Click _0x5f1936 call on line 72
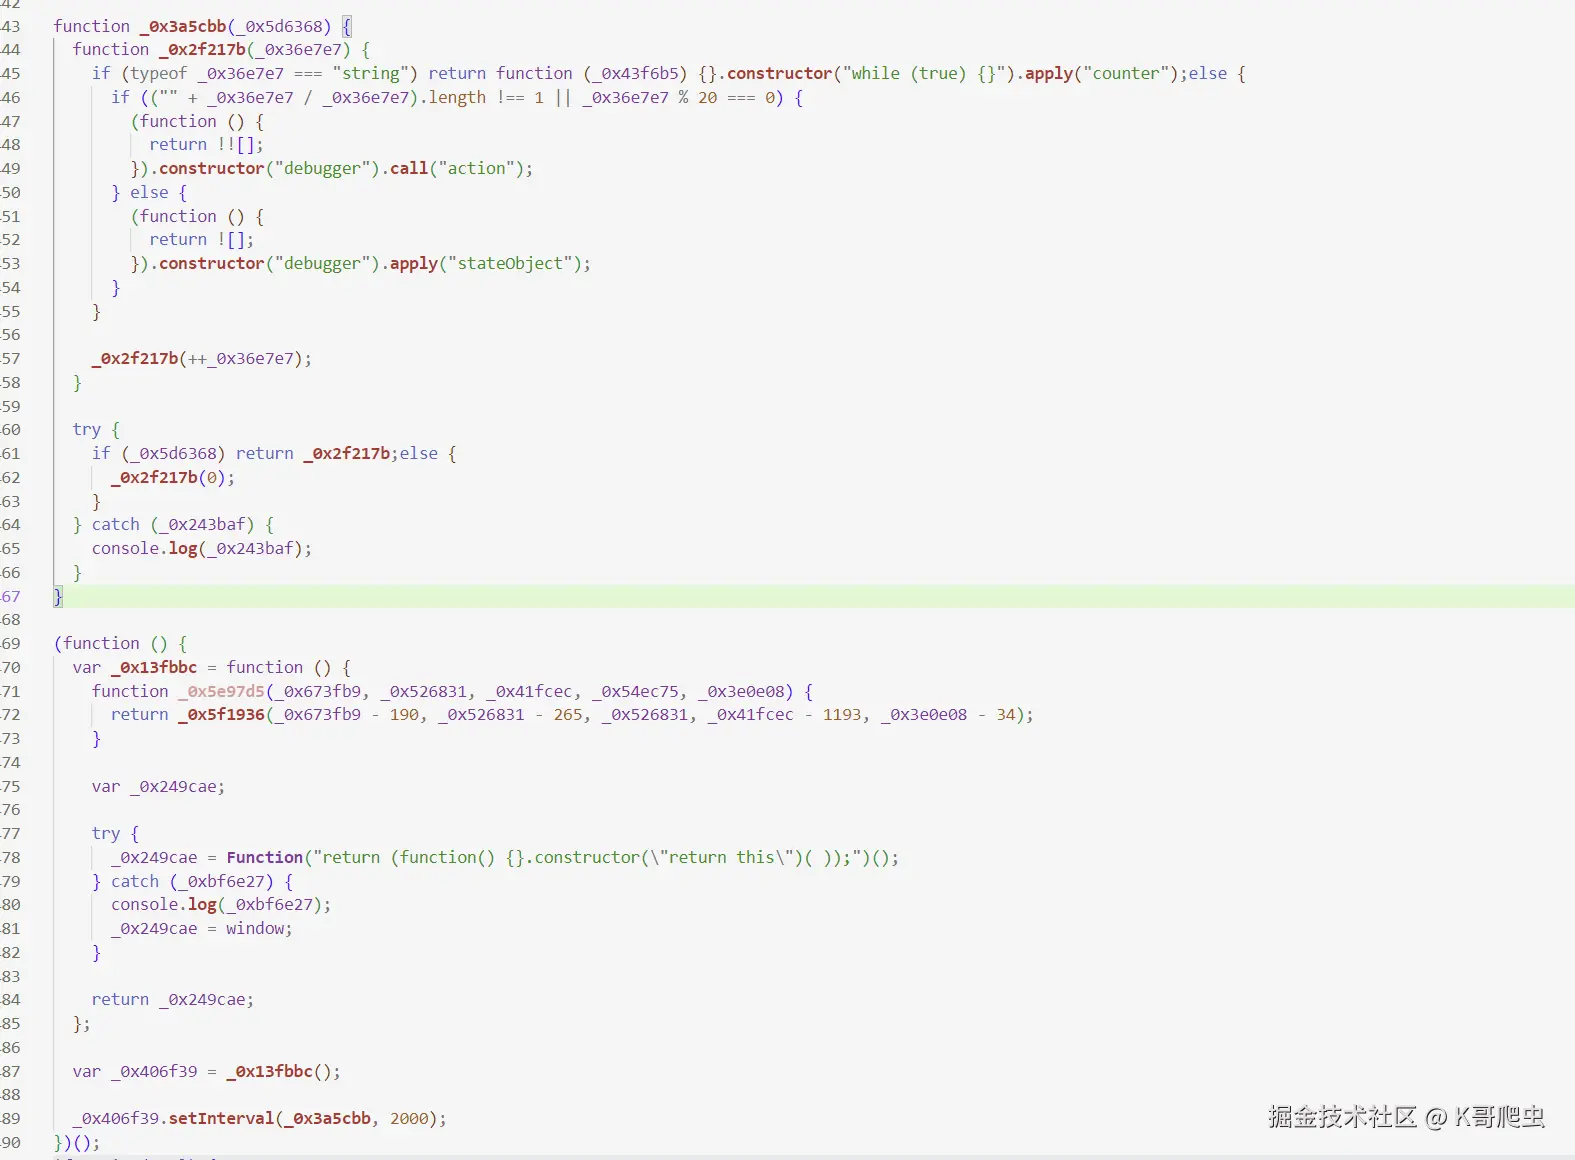 [x=221, y=714]
